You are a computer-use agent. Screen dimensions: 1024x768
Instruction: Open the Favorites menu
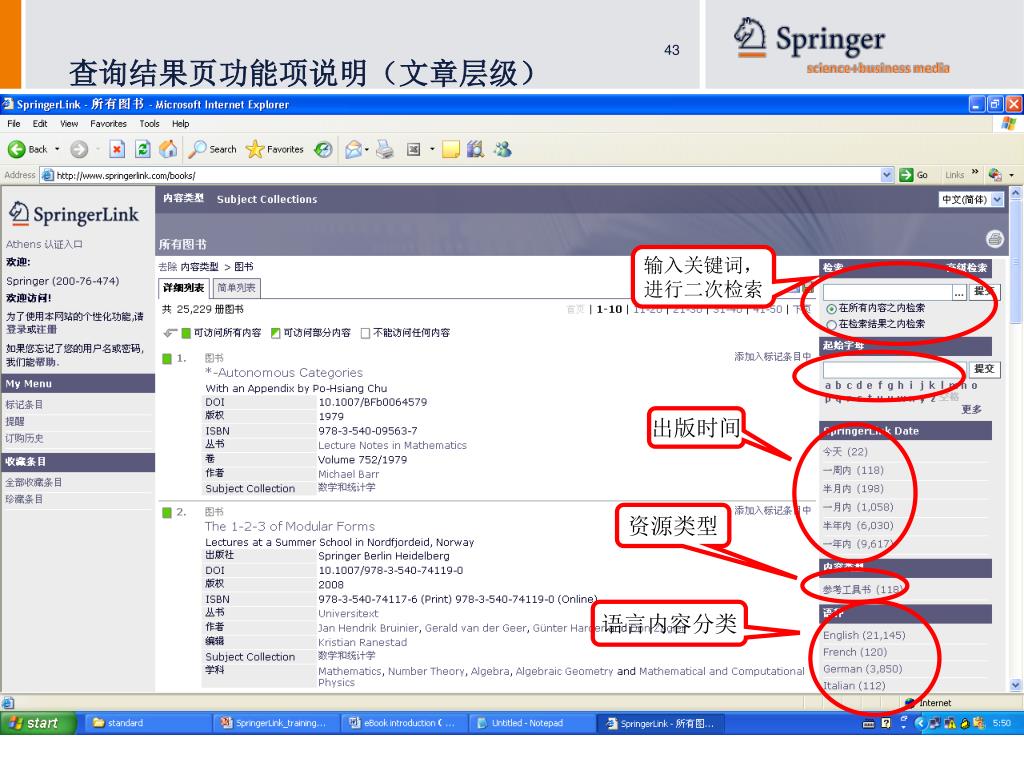point(108,123)
